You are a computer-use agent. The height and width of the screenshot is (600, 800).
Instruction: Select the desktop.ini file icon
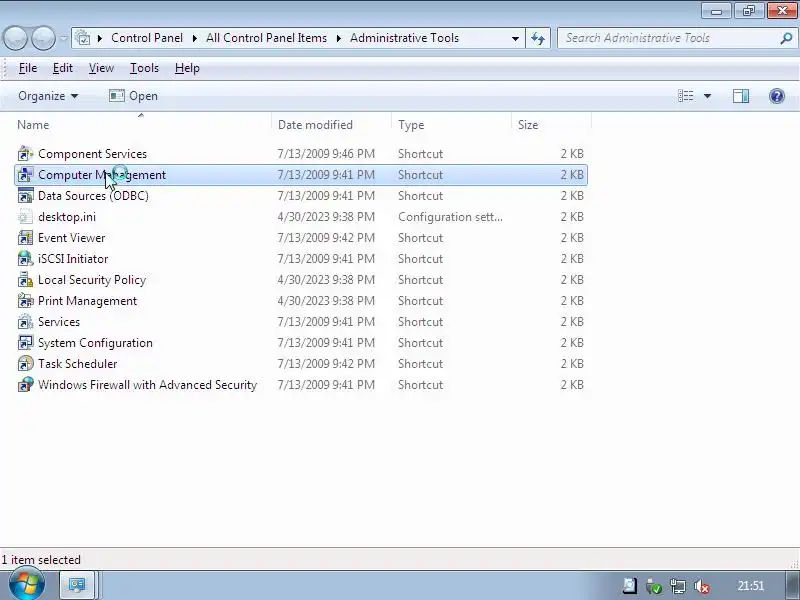[x=25, y=217]
